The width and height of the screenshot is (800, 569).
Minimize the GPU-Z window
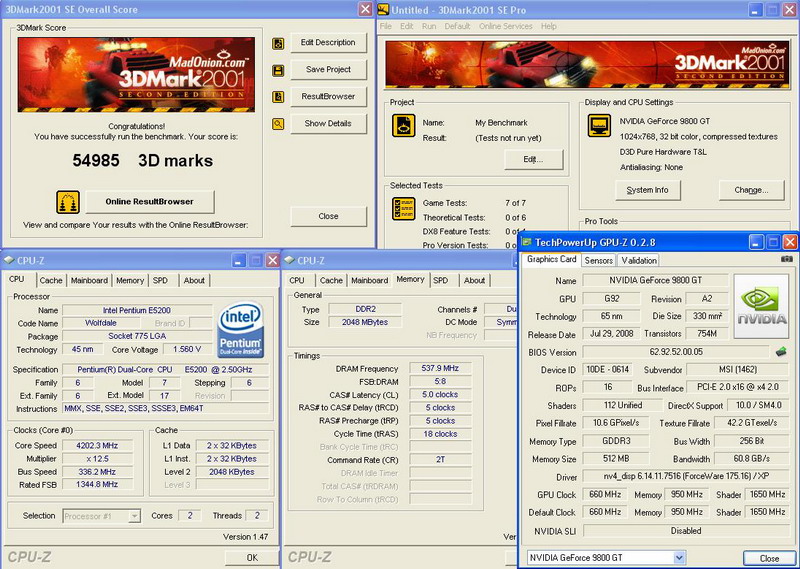(x=757, y=242)
